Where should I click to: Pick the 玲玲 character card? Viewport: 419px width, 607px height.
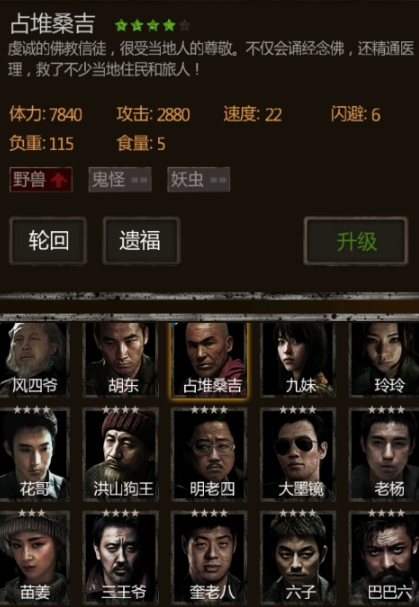tap(384, 359)
